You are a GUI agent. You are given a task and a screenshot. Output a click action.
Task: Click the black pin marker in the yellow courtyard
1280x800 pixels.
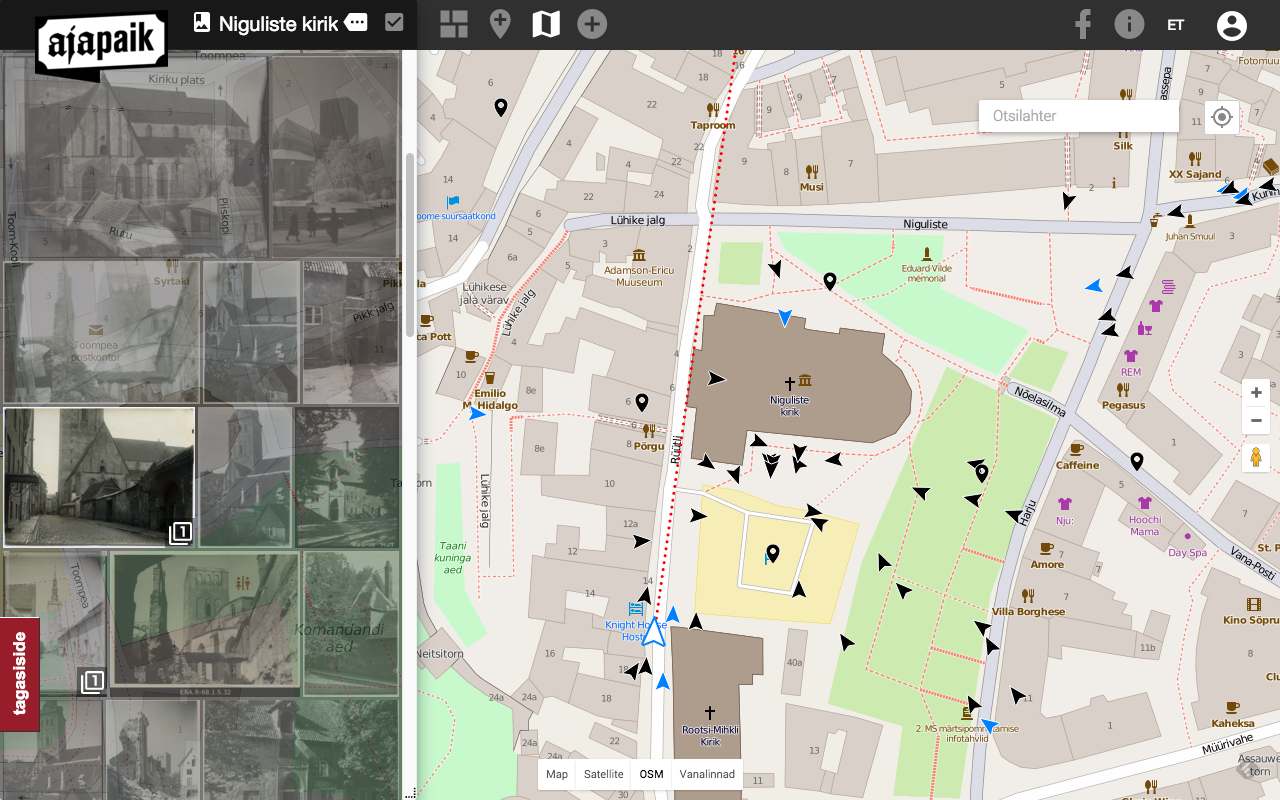(772, 554)
